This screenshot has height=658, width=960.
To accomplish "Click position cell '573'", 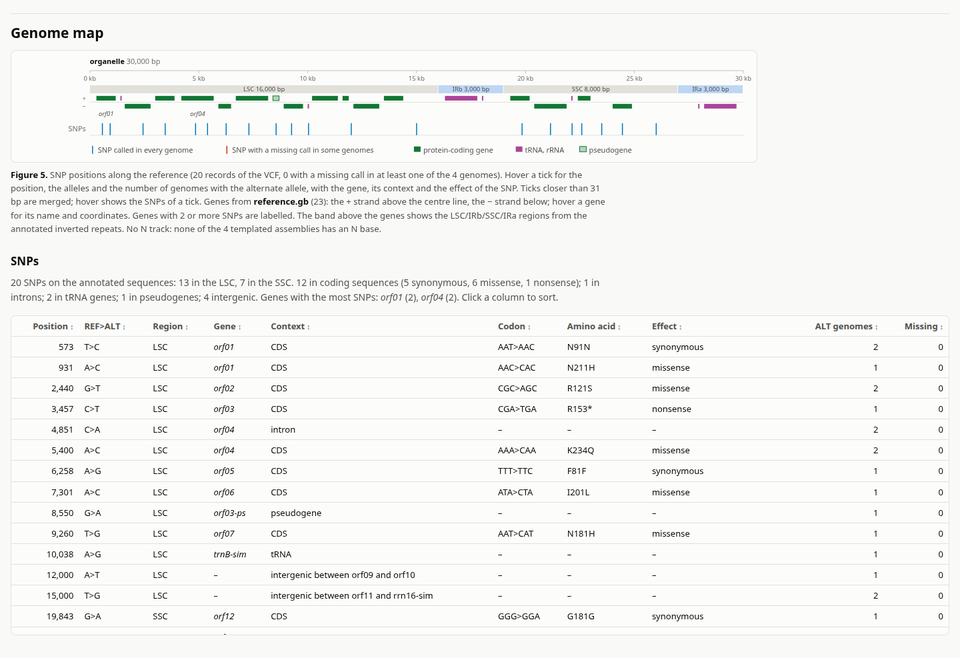I will click(66, 347).
